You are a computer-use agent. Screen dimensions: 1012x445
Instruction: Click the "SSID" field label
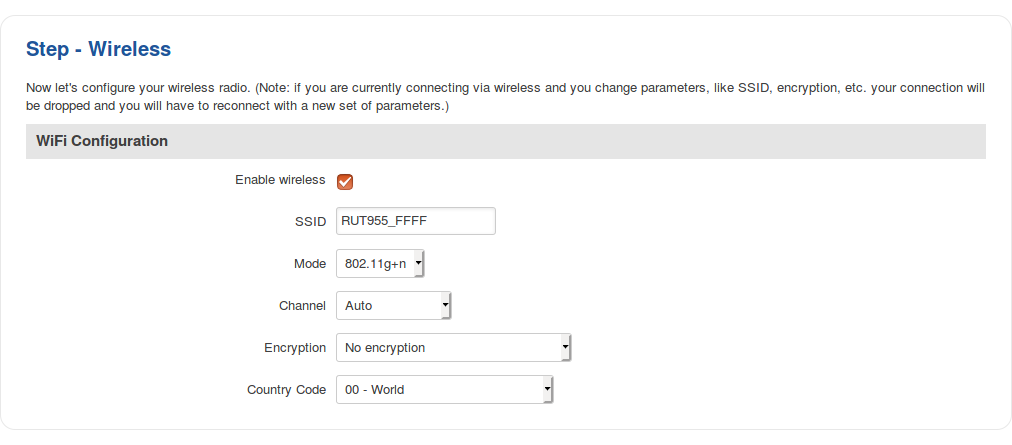[x=312, y=222]
